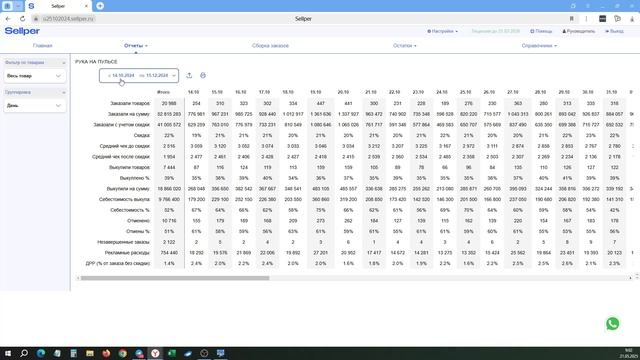Open Windows taskbar search

tap(24, 353)
